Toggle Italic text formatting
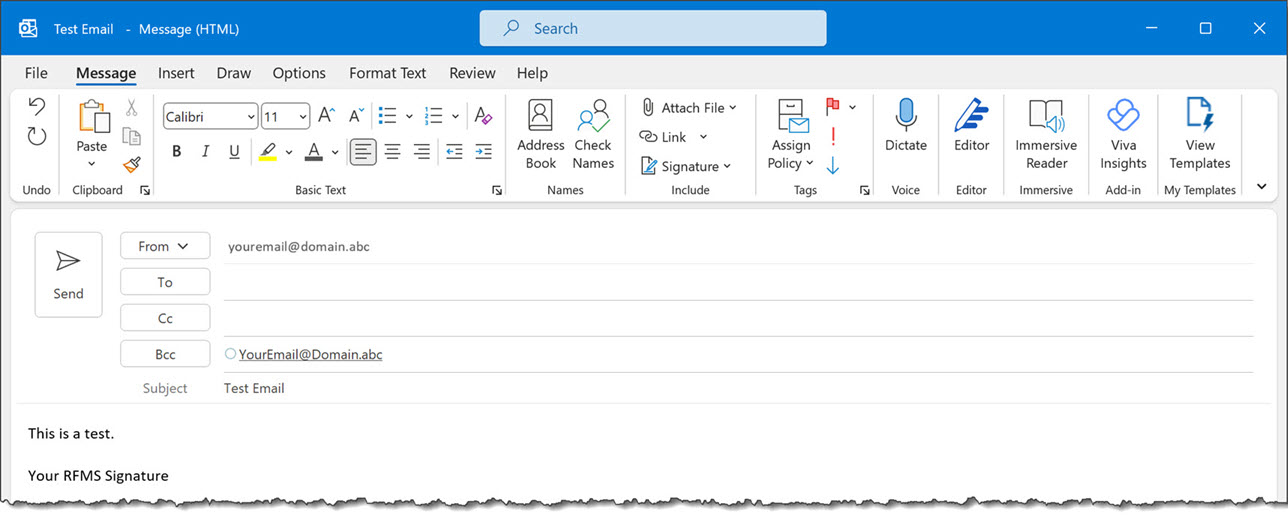Screen dimensions: 1288x519 pyautogui.click(x=205, y=152)
